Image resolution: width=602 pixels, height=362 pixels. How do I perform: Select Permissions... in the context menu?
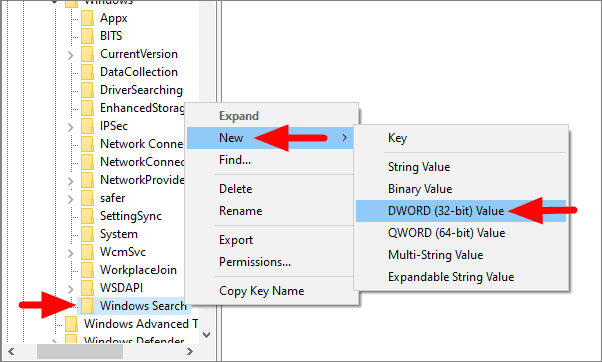tap(255, 262)
